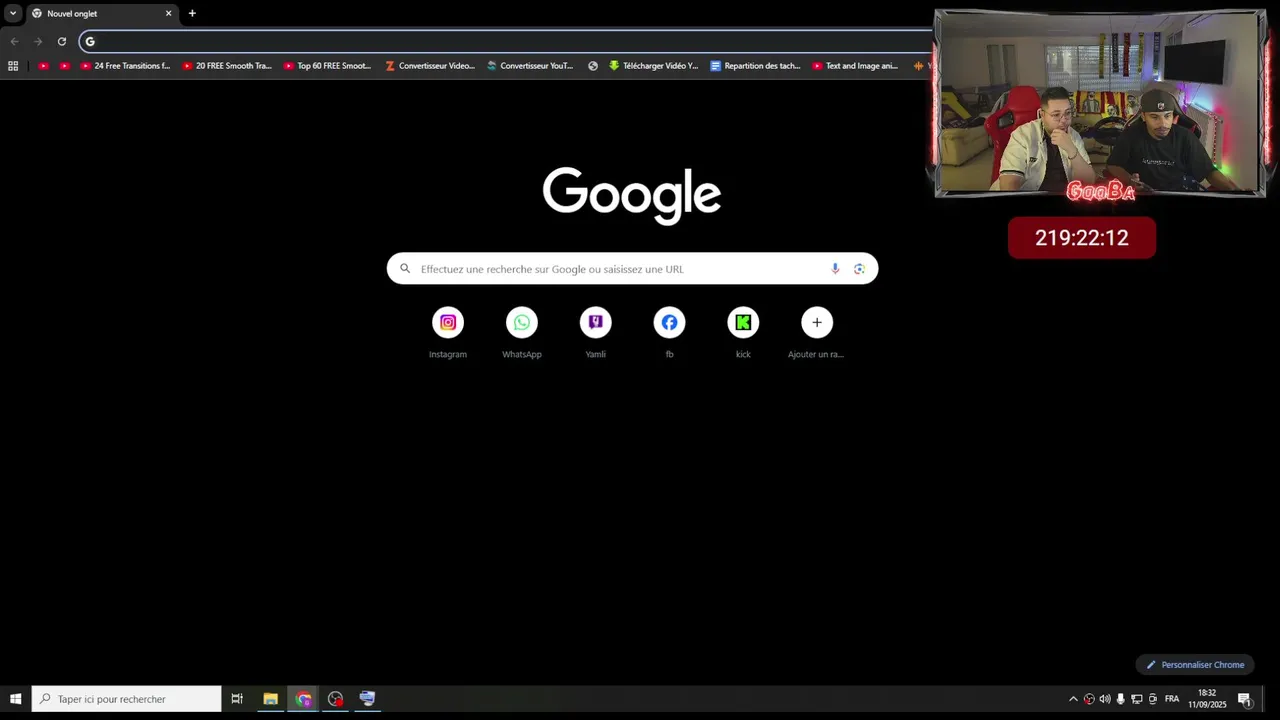This screenshot has width=1280, height=720.
Task: Open the Windows Start menu
Action: (x=15, y=699)
